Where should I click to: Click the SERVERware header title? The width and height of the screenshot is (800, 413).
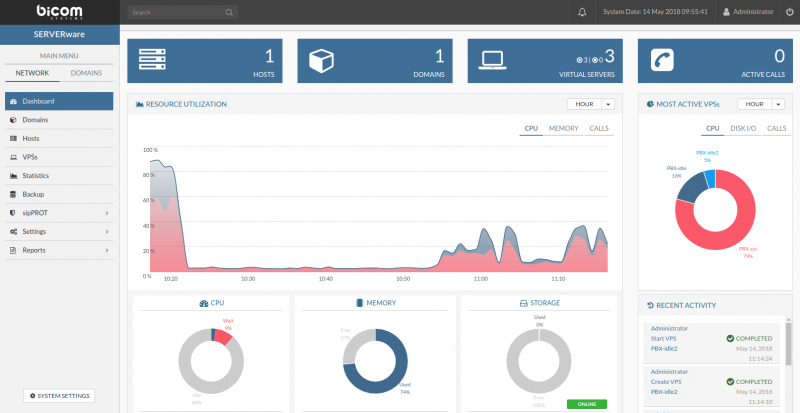click(x=60, y=35)
